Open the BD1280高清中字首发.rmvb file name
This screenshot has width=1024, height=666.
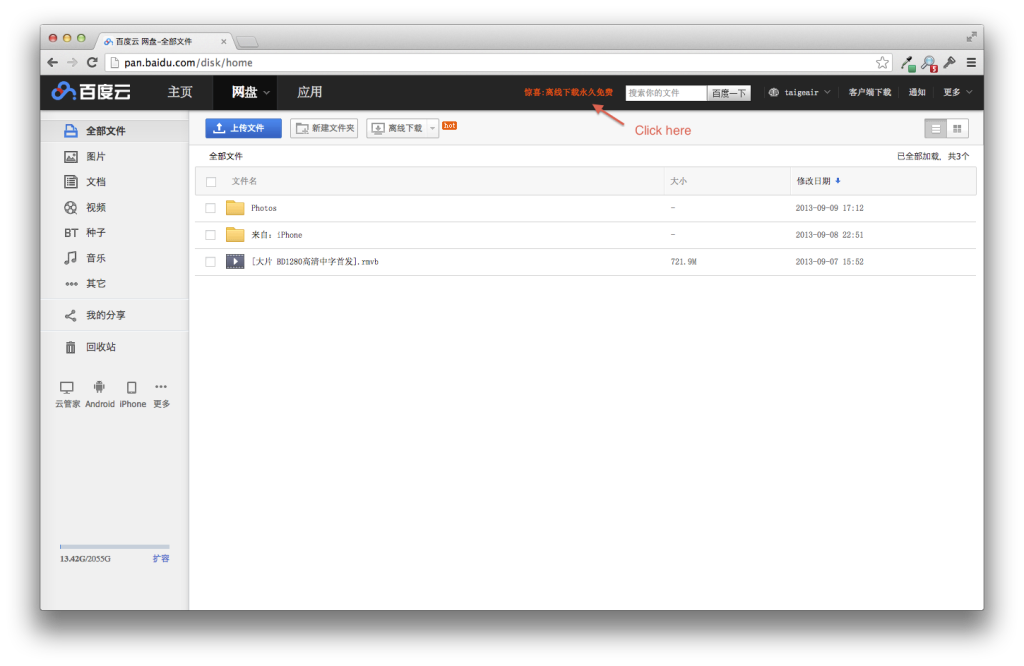pos(315,262)
